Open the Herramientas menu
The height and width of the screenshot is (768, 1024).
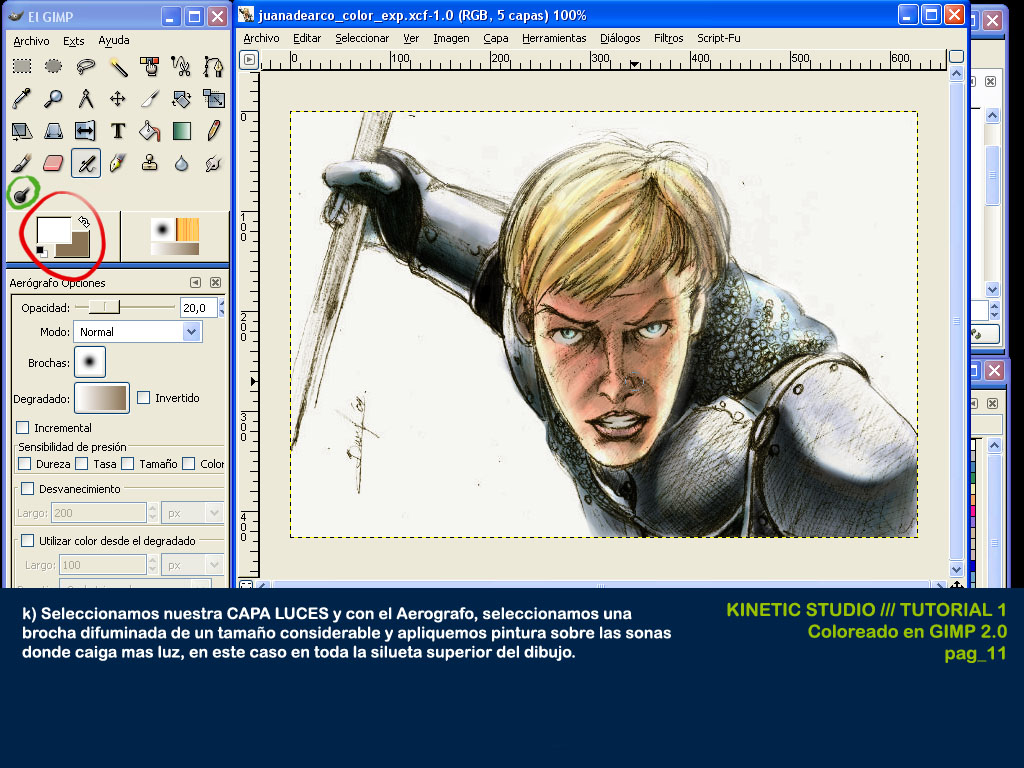coord(554,39)
